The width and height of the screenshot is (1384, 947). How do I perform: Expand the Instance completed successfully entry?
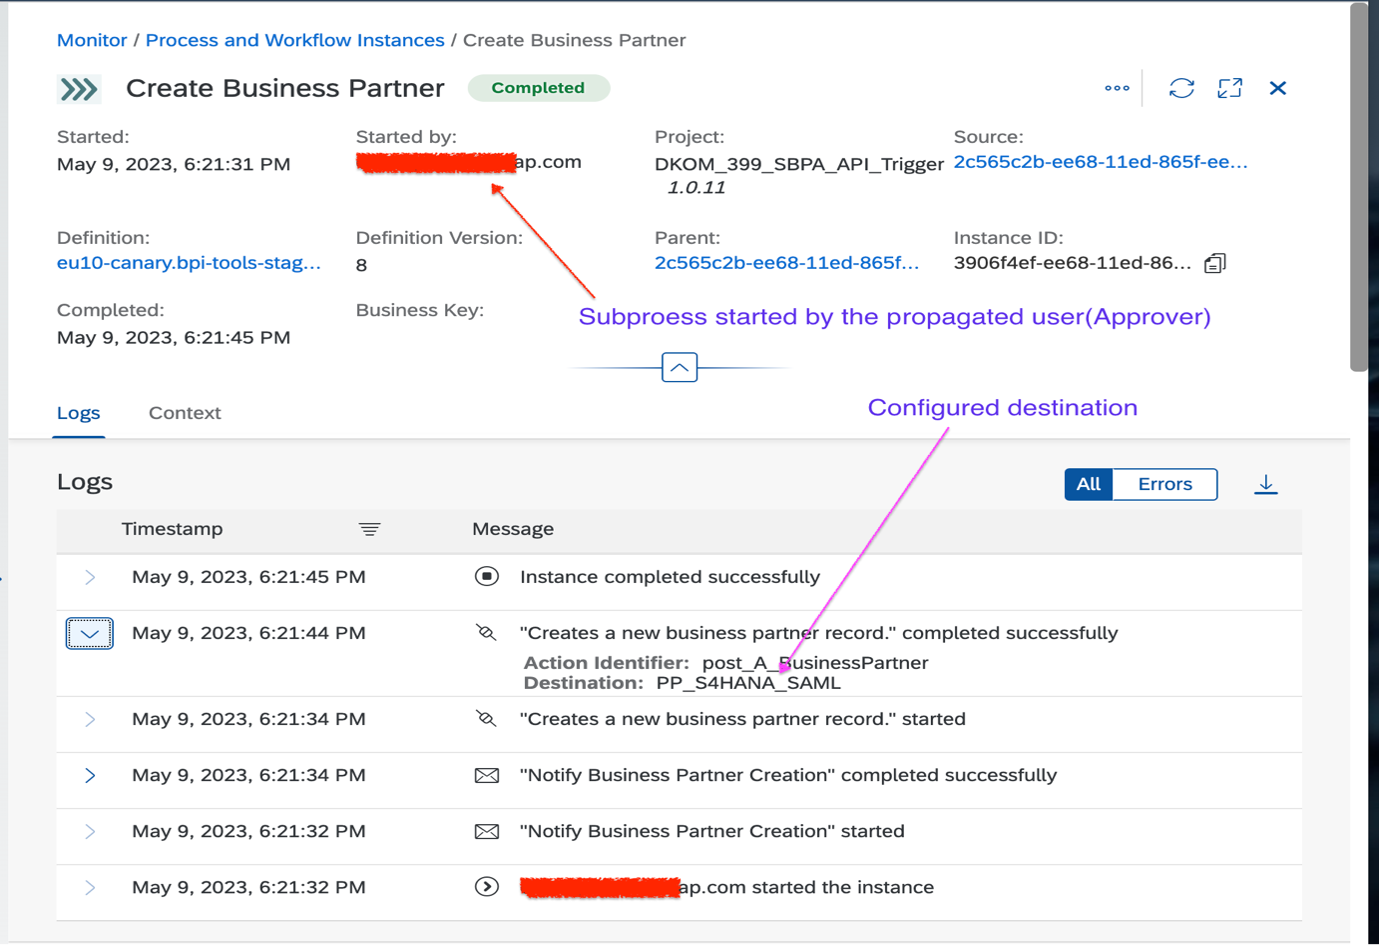click(x=89, y=577)
